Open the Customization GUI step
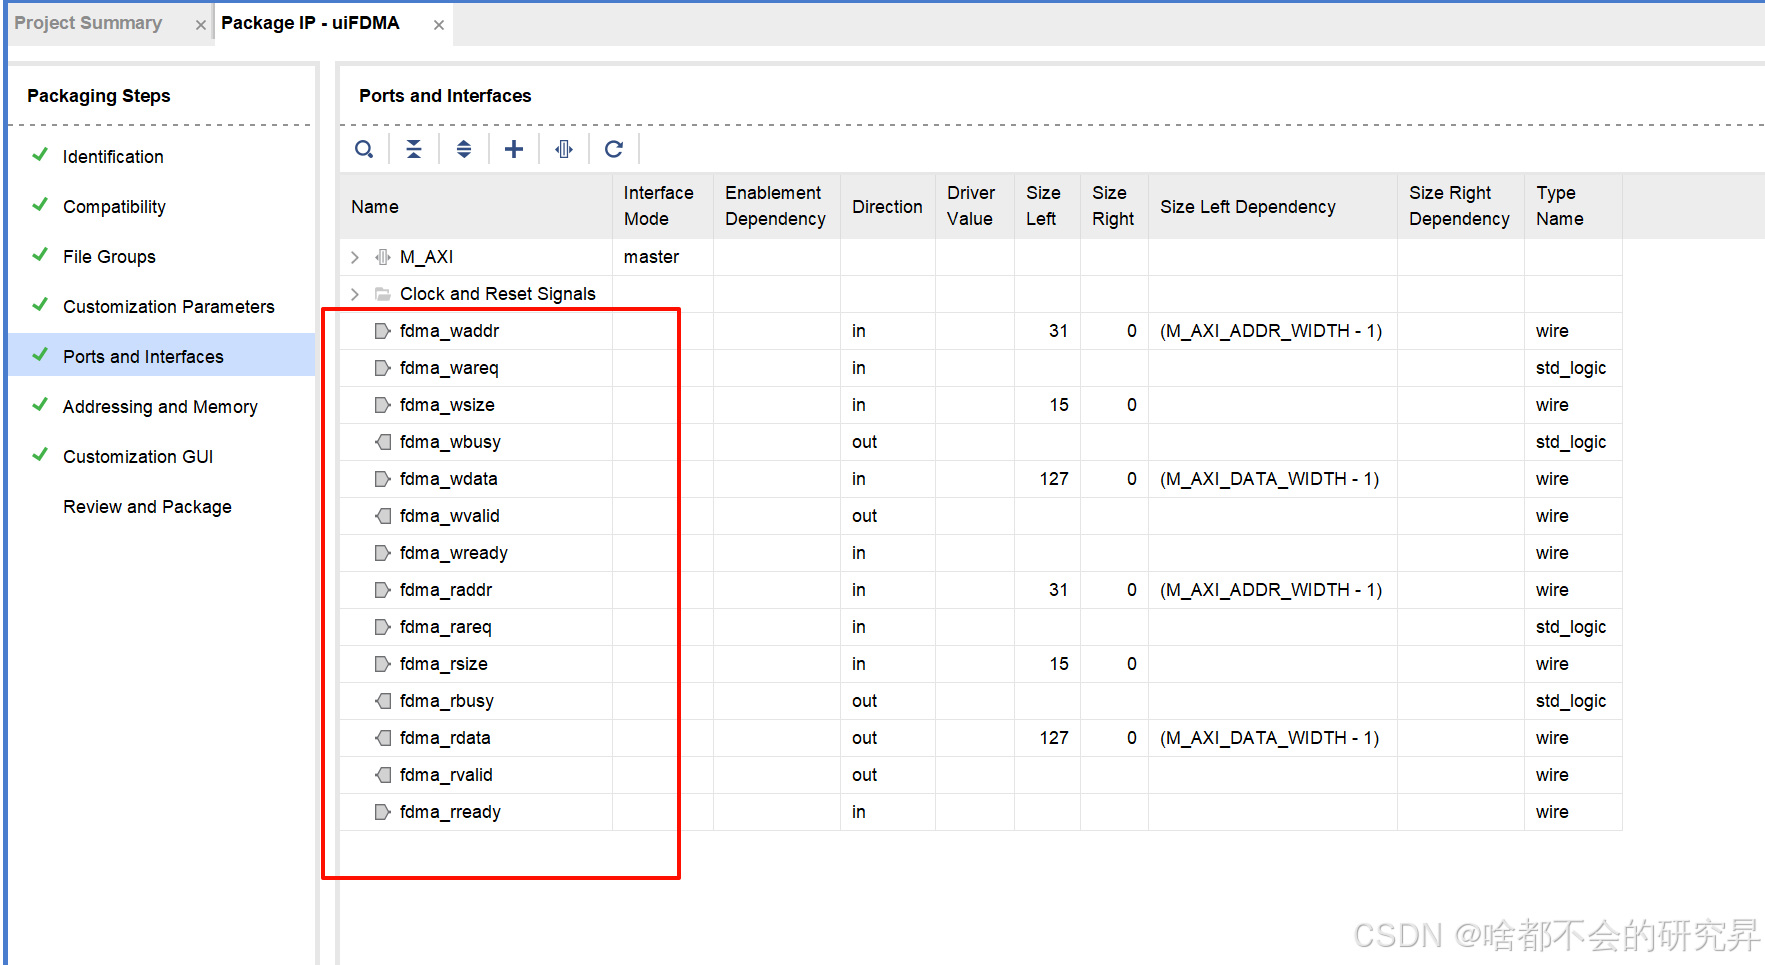Viewport: 1765px width, 965px height. (138, 457)
